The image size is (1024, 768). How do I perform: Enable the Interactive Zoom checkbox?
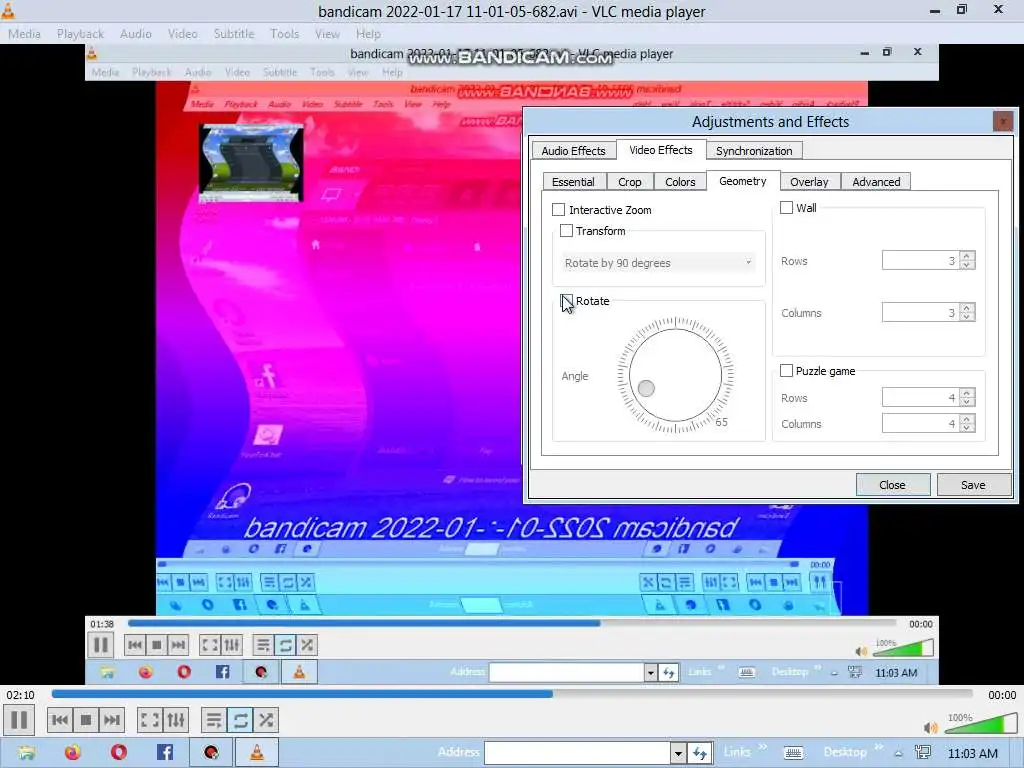[x=558, y=210]
